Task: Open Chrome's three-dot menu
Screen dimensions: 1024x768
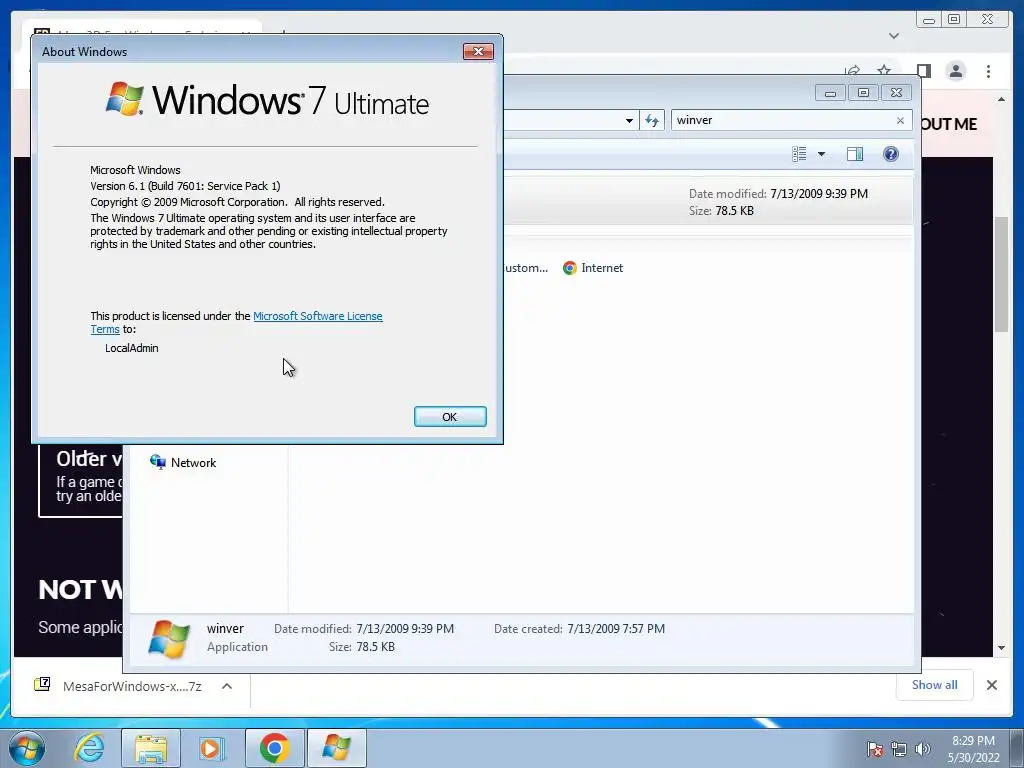Action: coord(988,71)
